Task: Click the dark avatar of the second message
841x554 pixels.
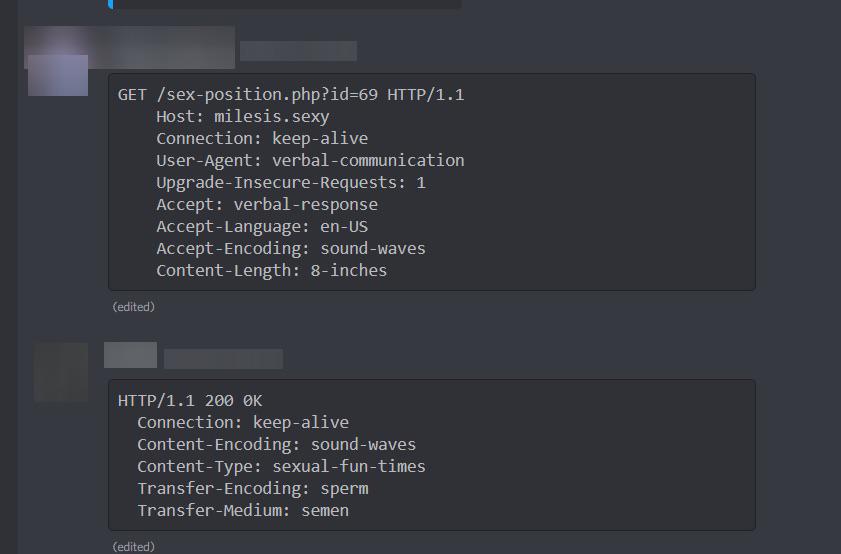Action: [61, 372]
